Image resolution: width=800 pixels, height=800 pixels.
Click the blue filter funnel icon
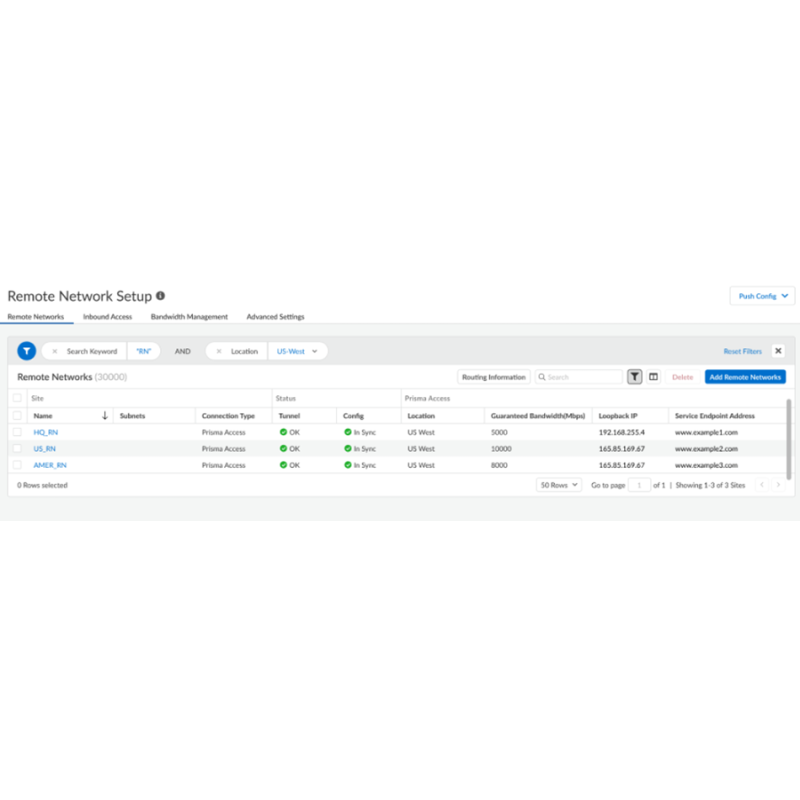(x=27, y=351)
